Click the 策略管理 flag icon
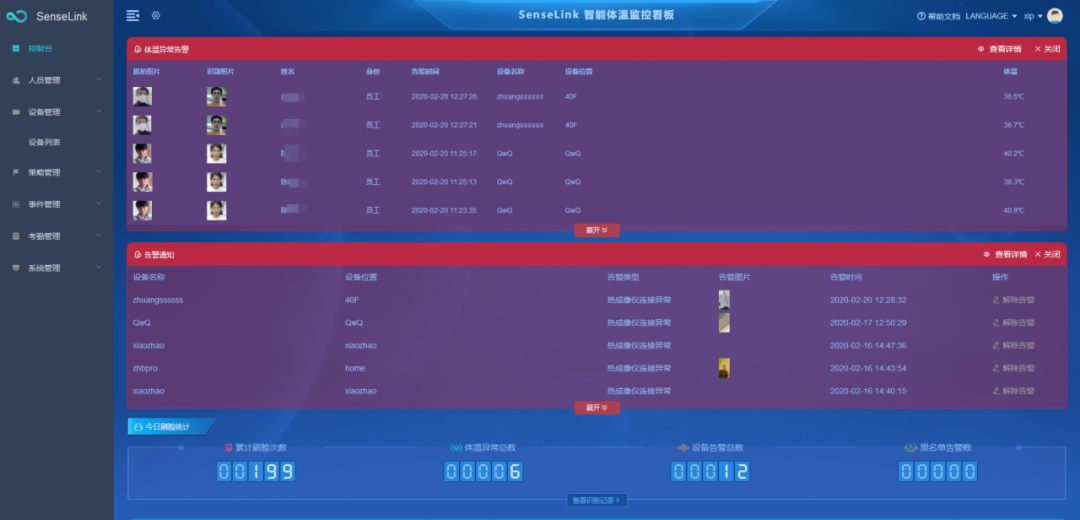1080x520 pixels. tap(16, 173)
